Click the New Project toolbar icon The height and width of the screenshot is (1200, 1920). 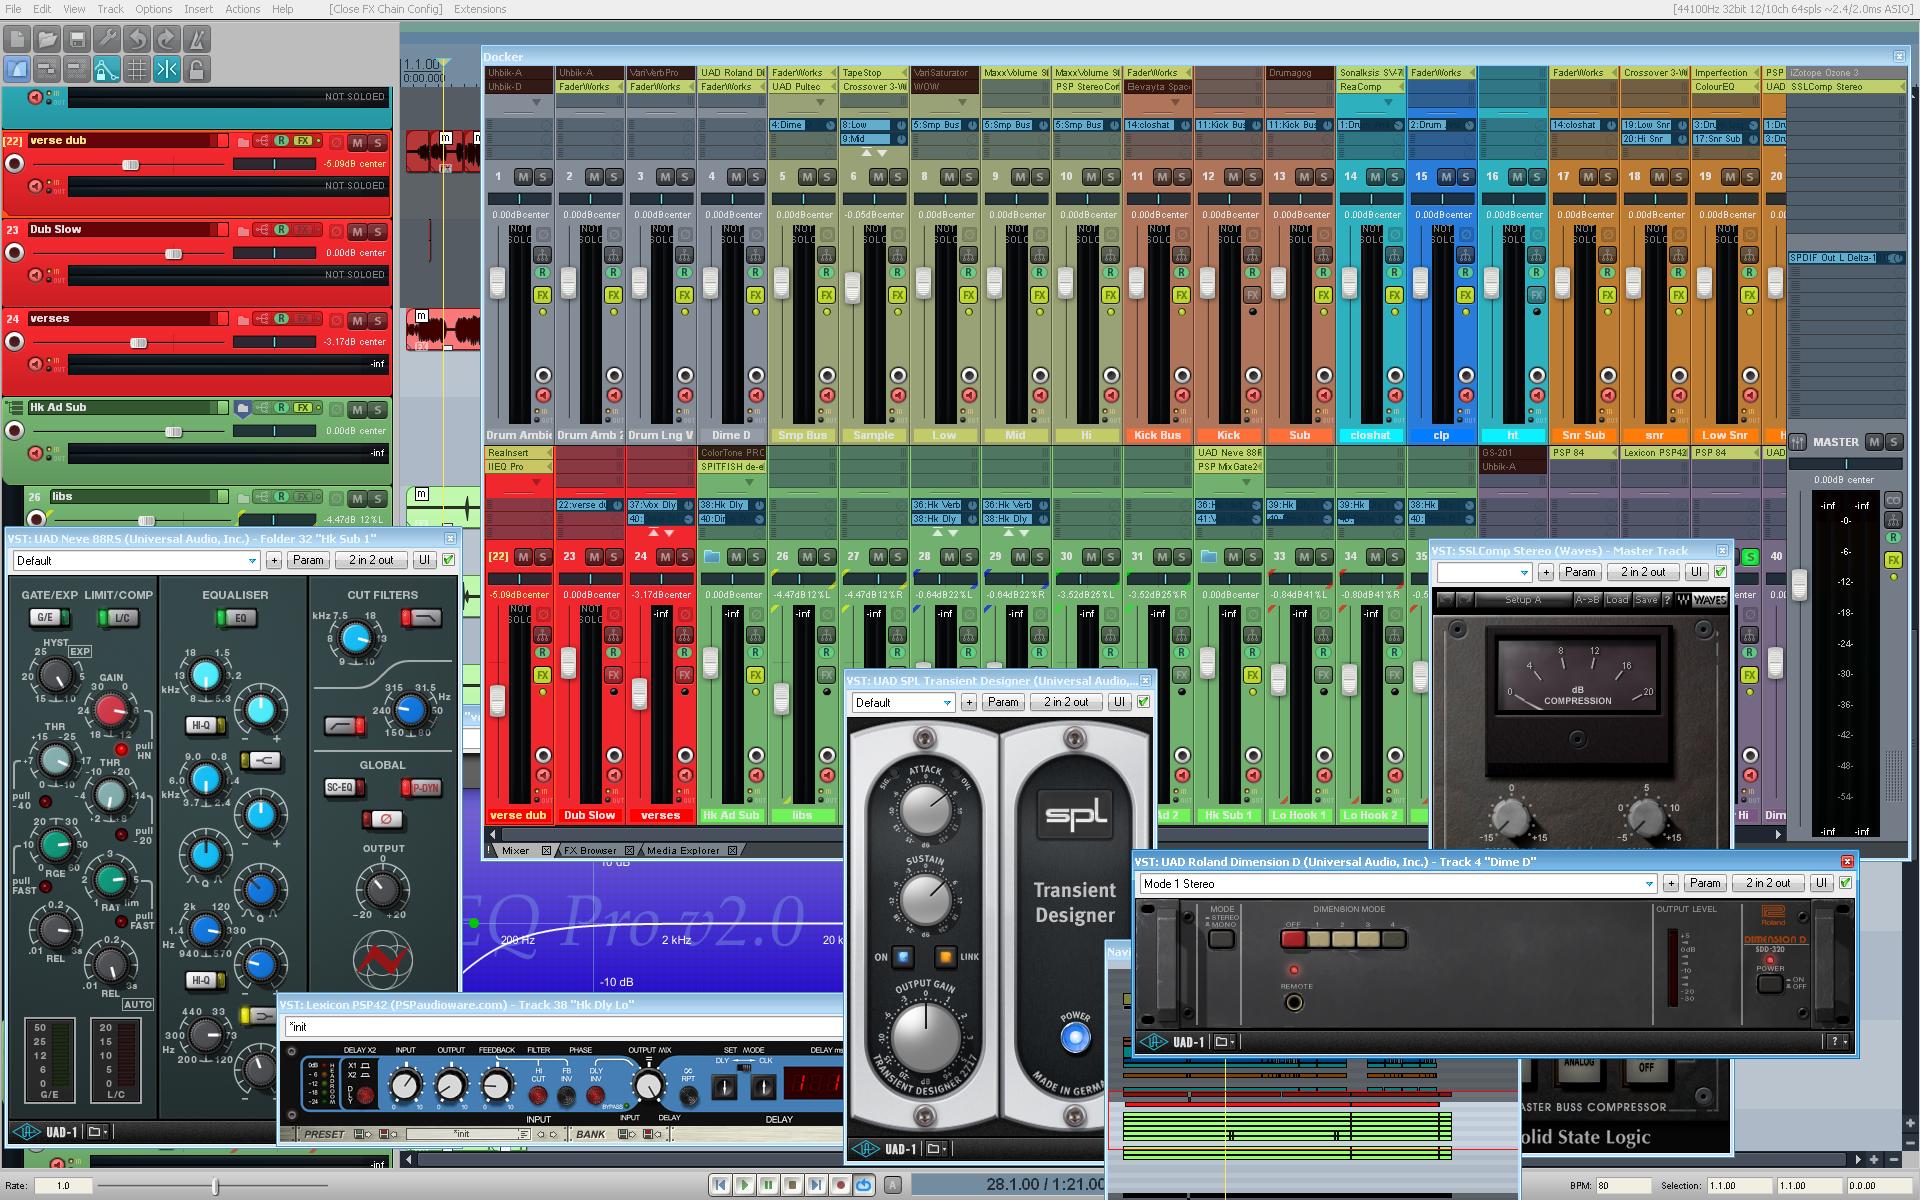tap(17, 40)
